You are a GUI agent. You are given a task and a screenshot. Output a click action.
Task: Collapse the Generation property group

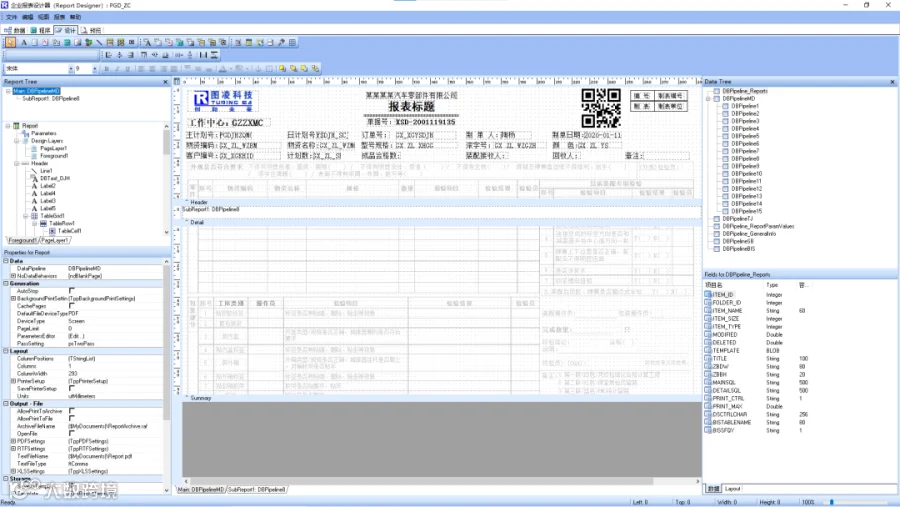(6, 284)
